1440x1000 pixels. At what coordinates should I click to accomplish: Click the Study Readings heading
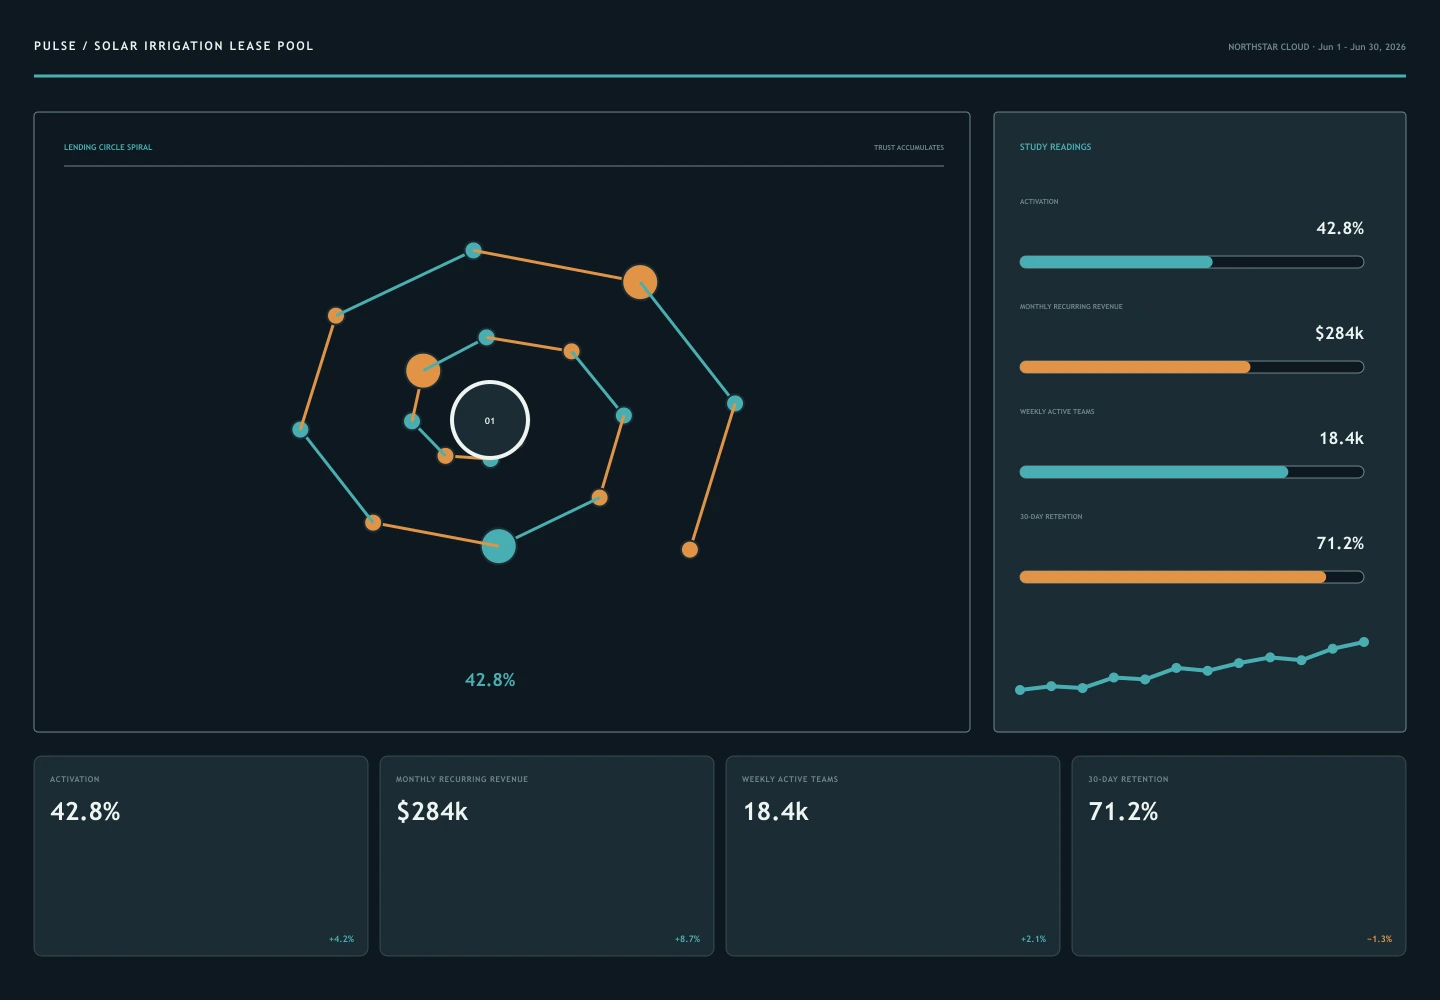point(1055,147)
